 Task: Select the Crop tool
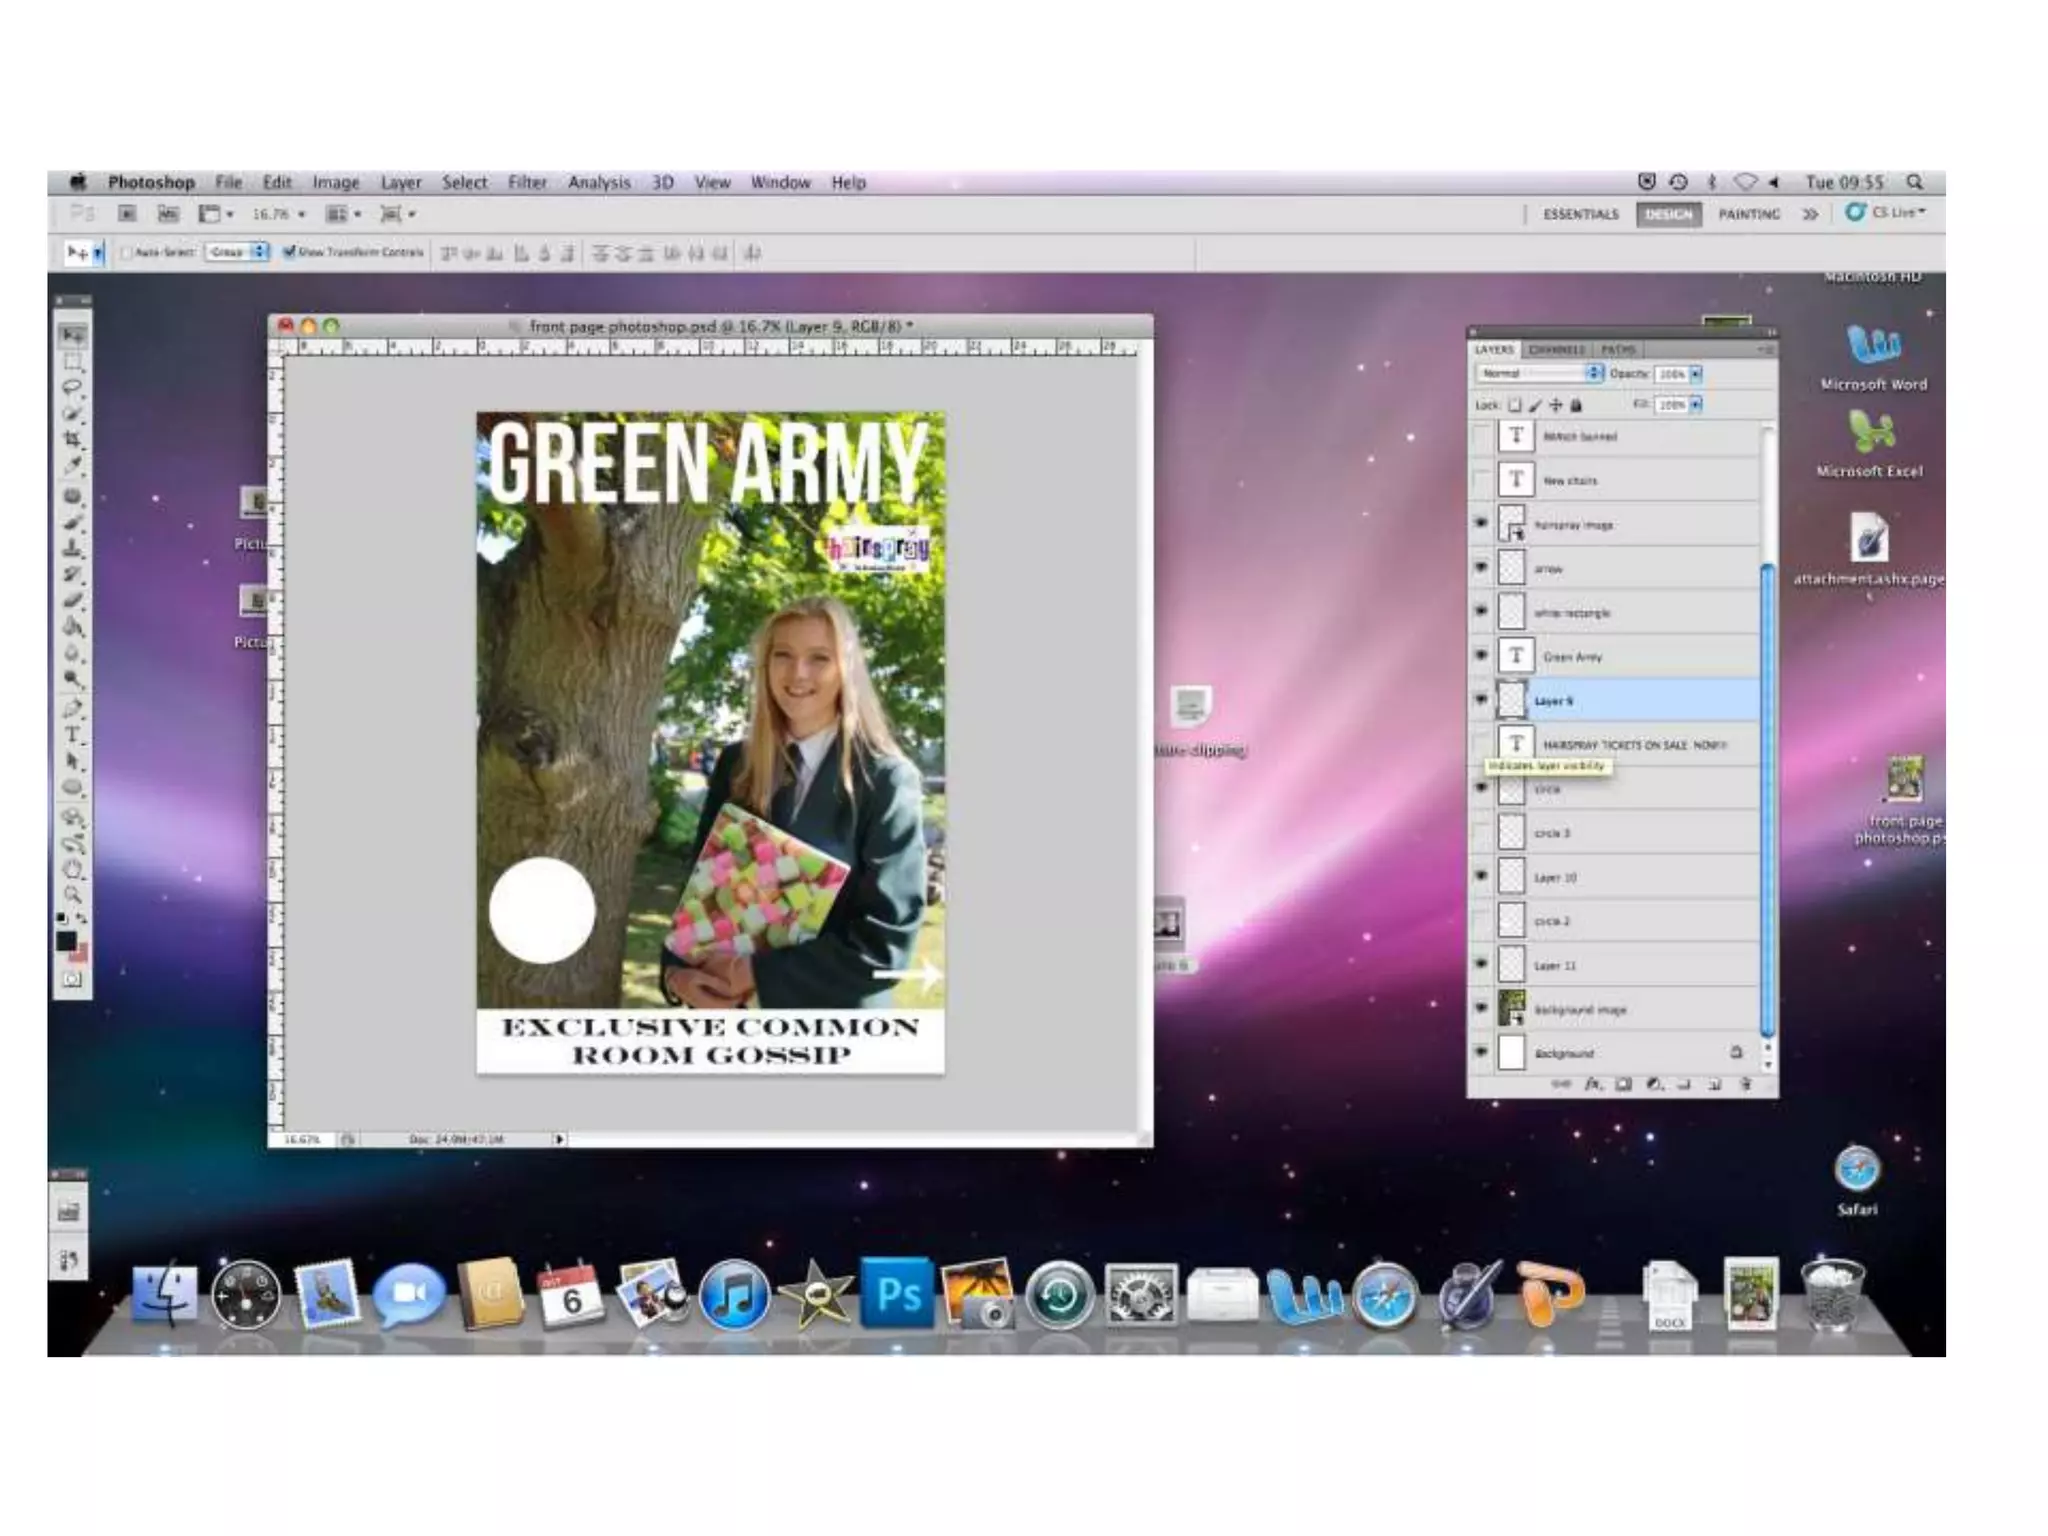(72, 440)
